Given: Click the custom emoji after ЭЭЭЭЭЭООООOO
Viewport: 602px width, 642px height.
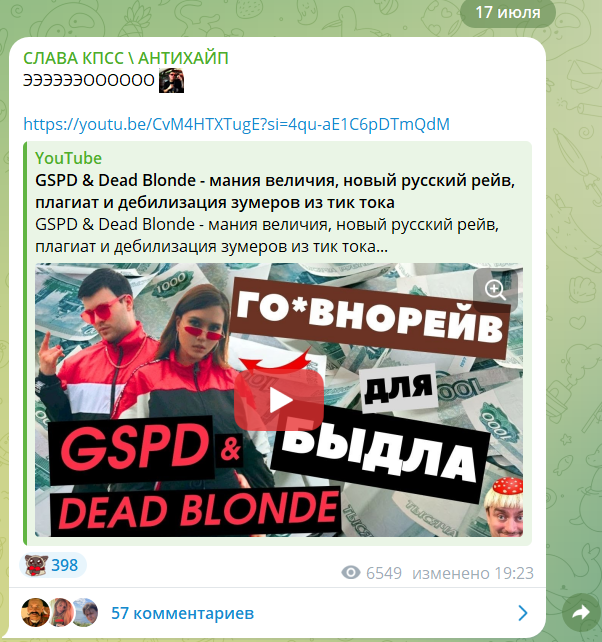Looking at the screenshot, I should tap(171, 80).
